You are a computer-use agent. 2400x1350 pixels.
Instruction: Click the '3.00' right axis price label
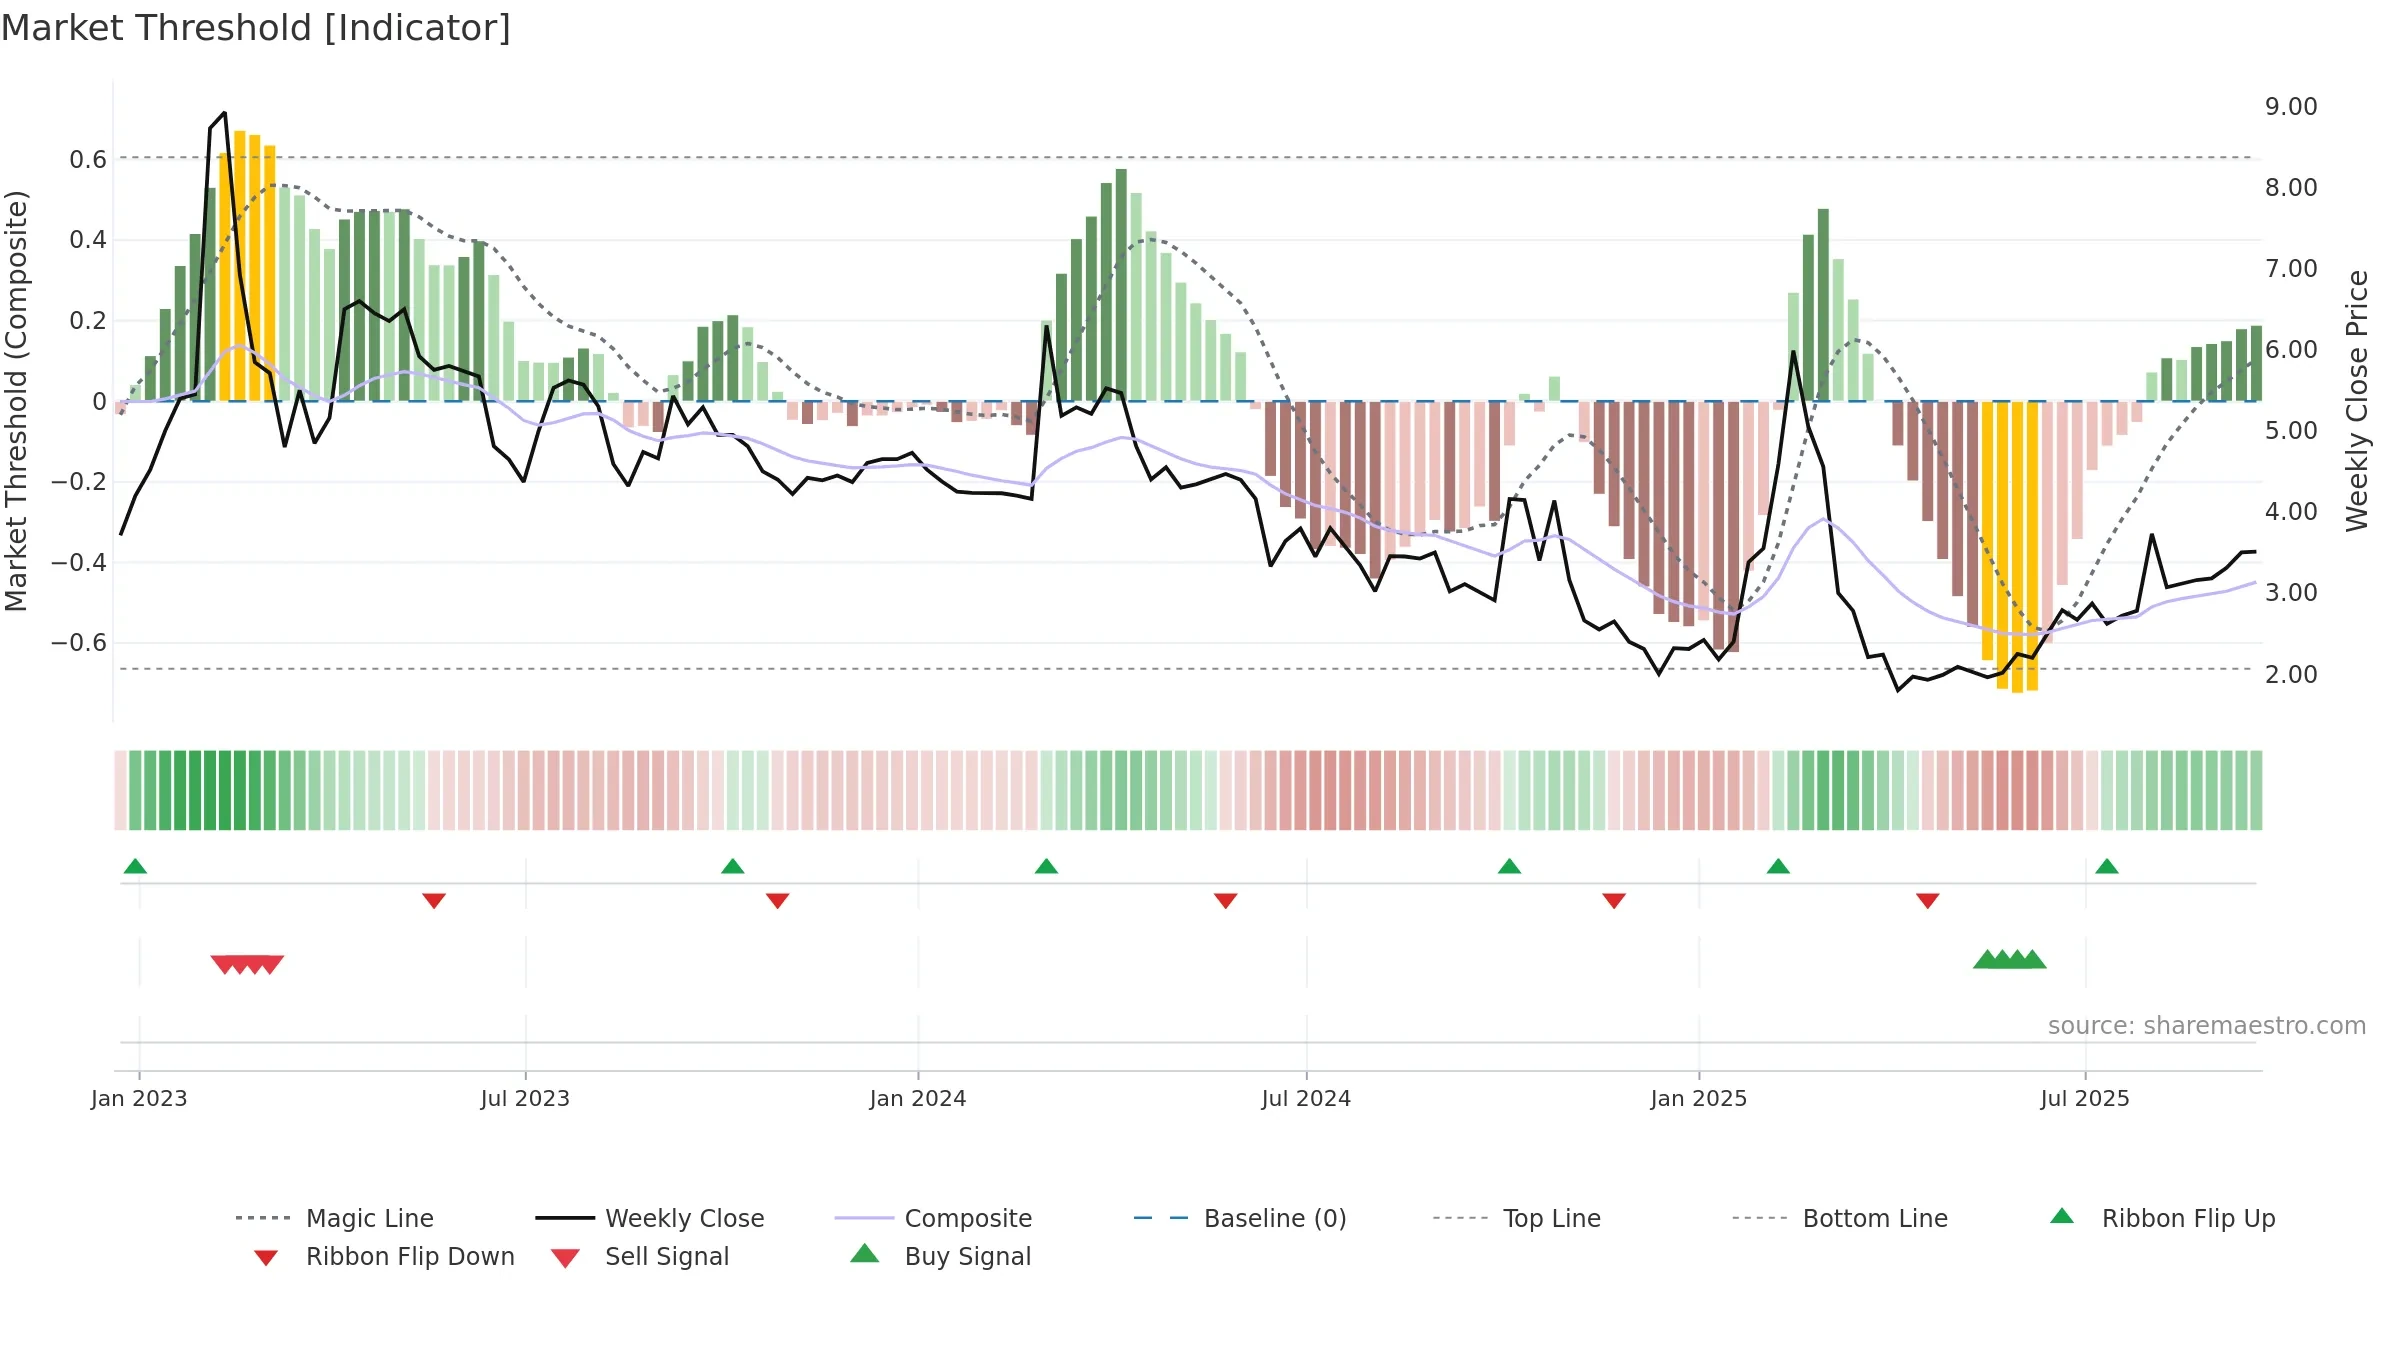pyautogui.click(x=2291, y=592)
